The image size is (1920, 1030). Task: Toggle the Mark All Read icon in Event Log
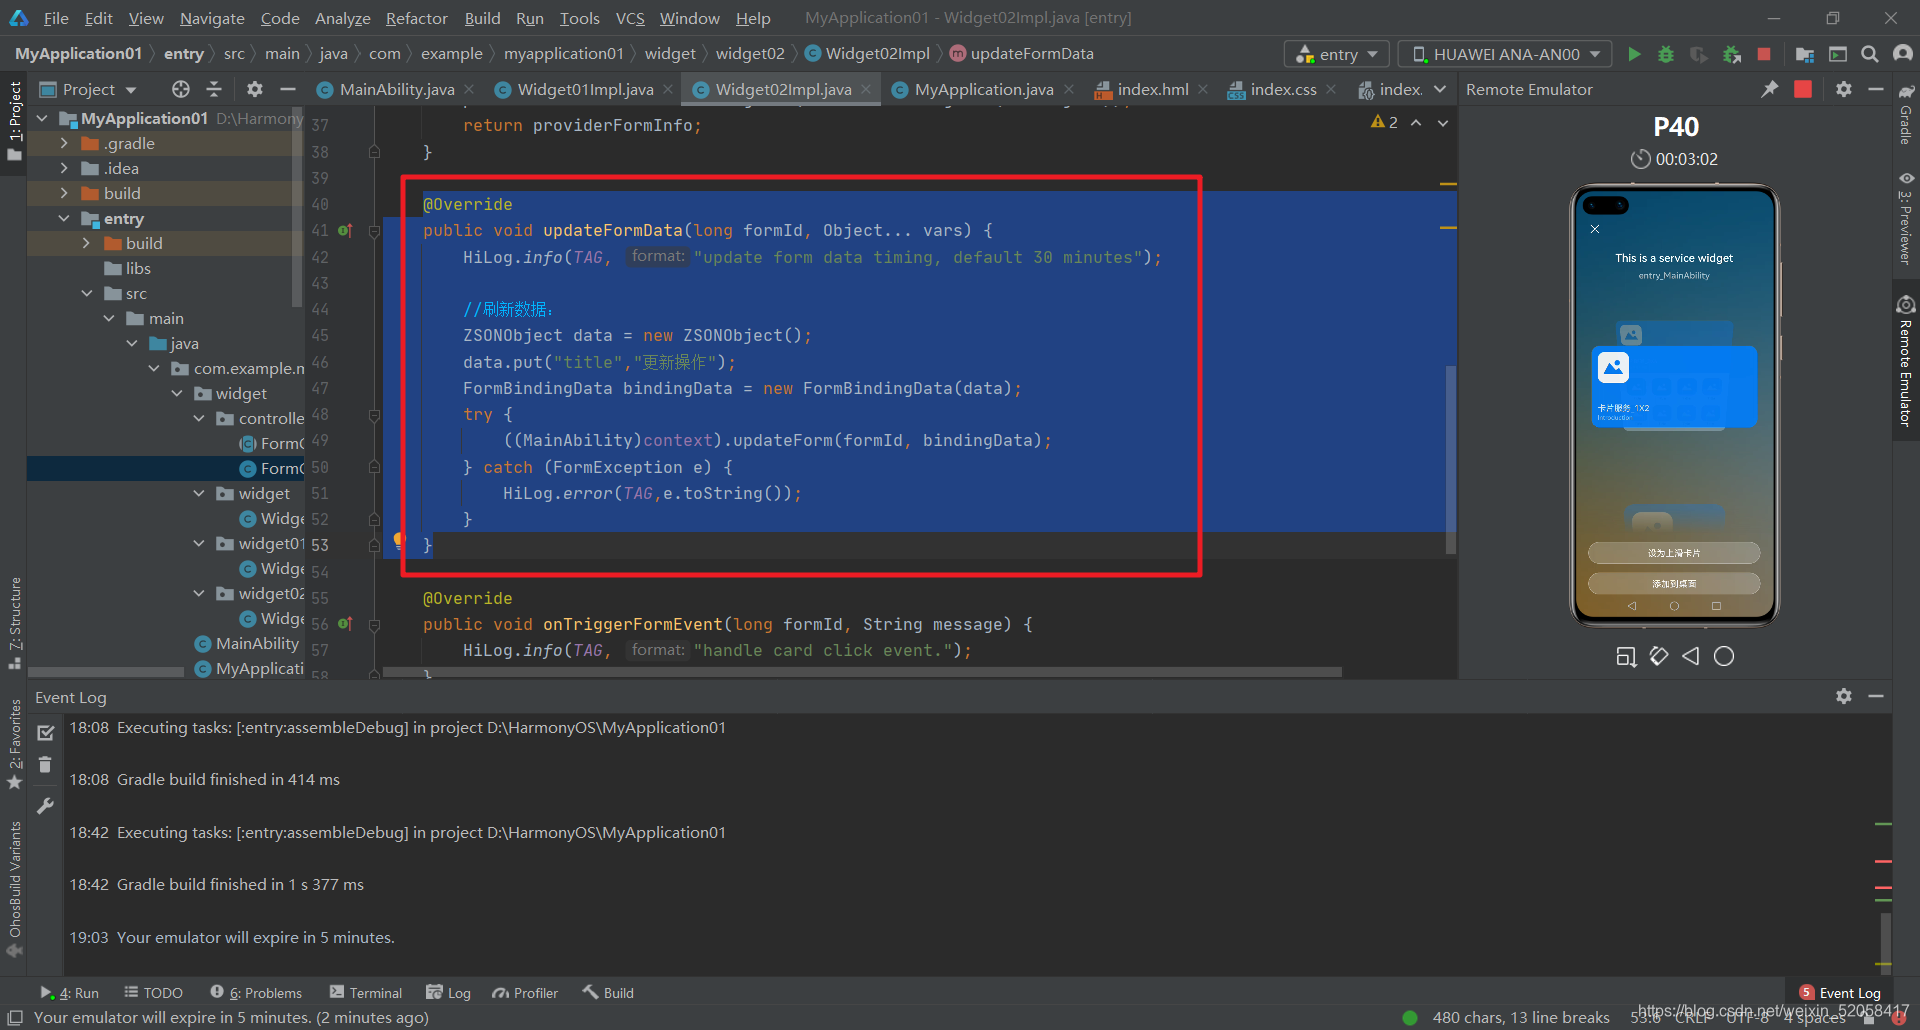point(46,733)
